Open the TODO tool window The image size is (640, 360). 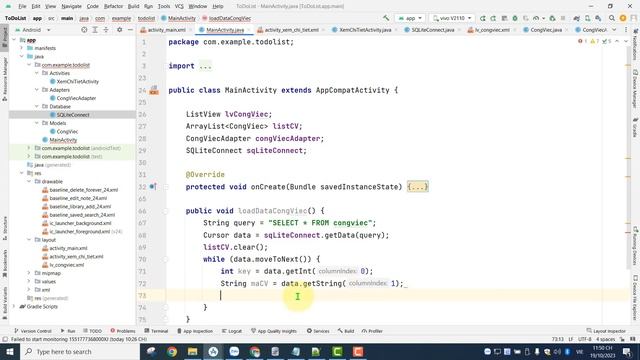[93, 331]
